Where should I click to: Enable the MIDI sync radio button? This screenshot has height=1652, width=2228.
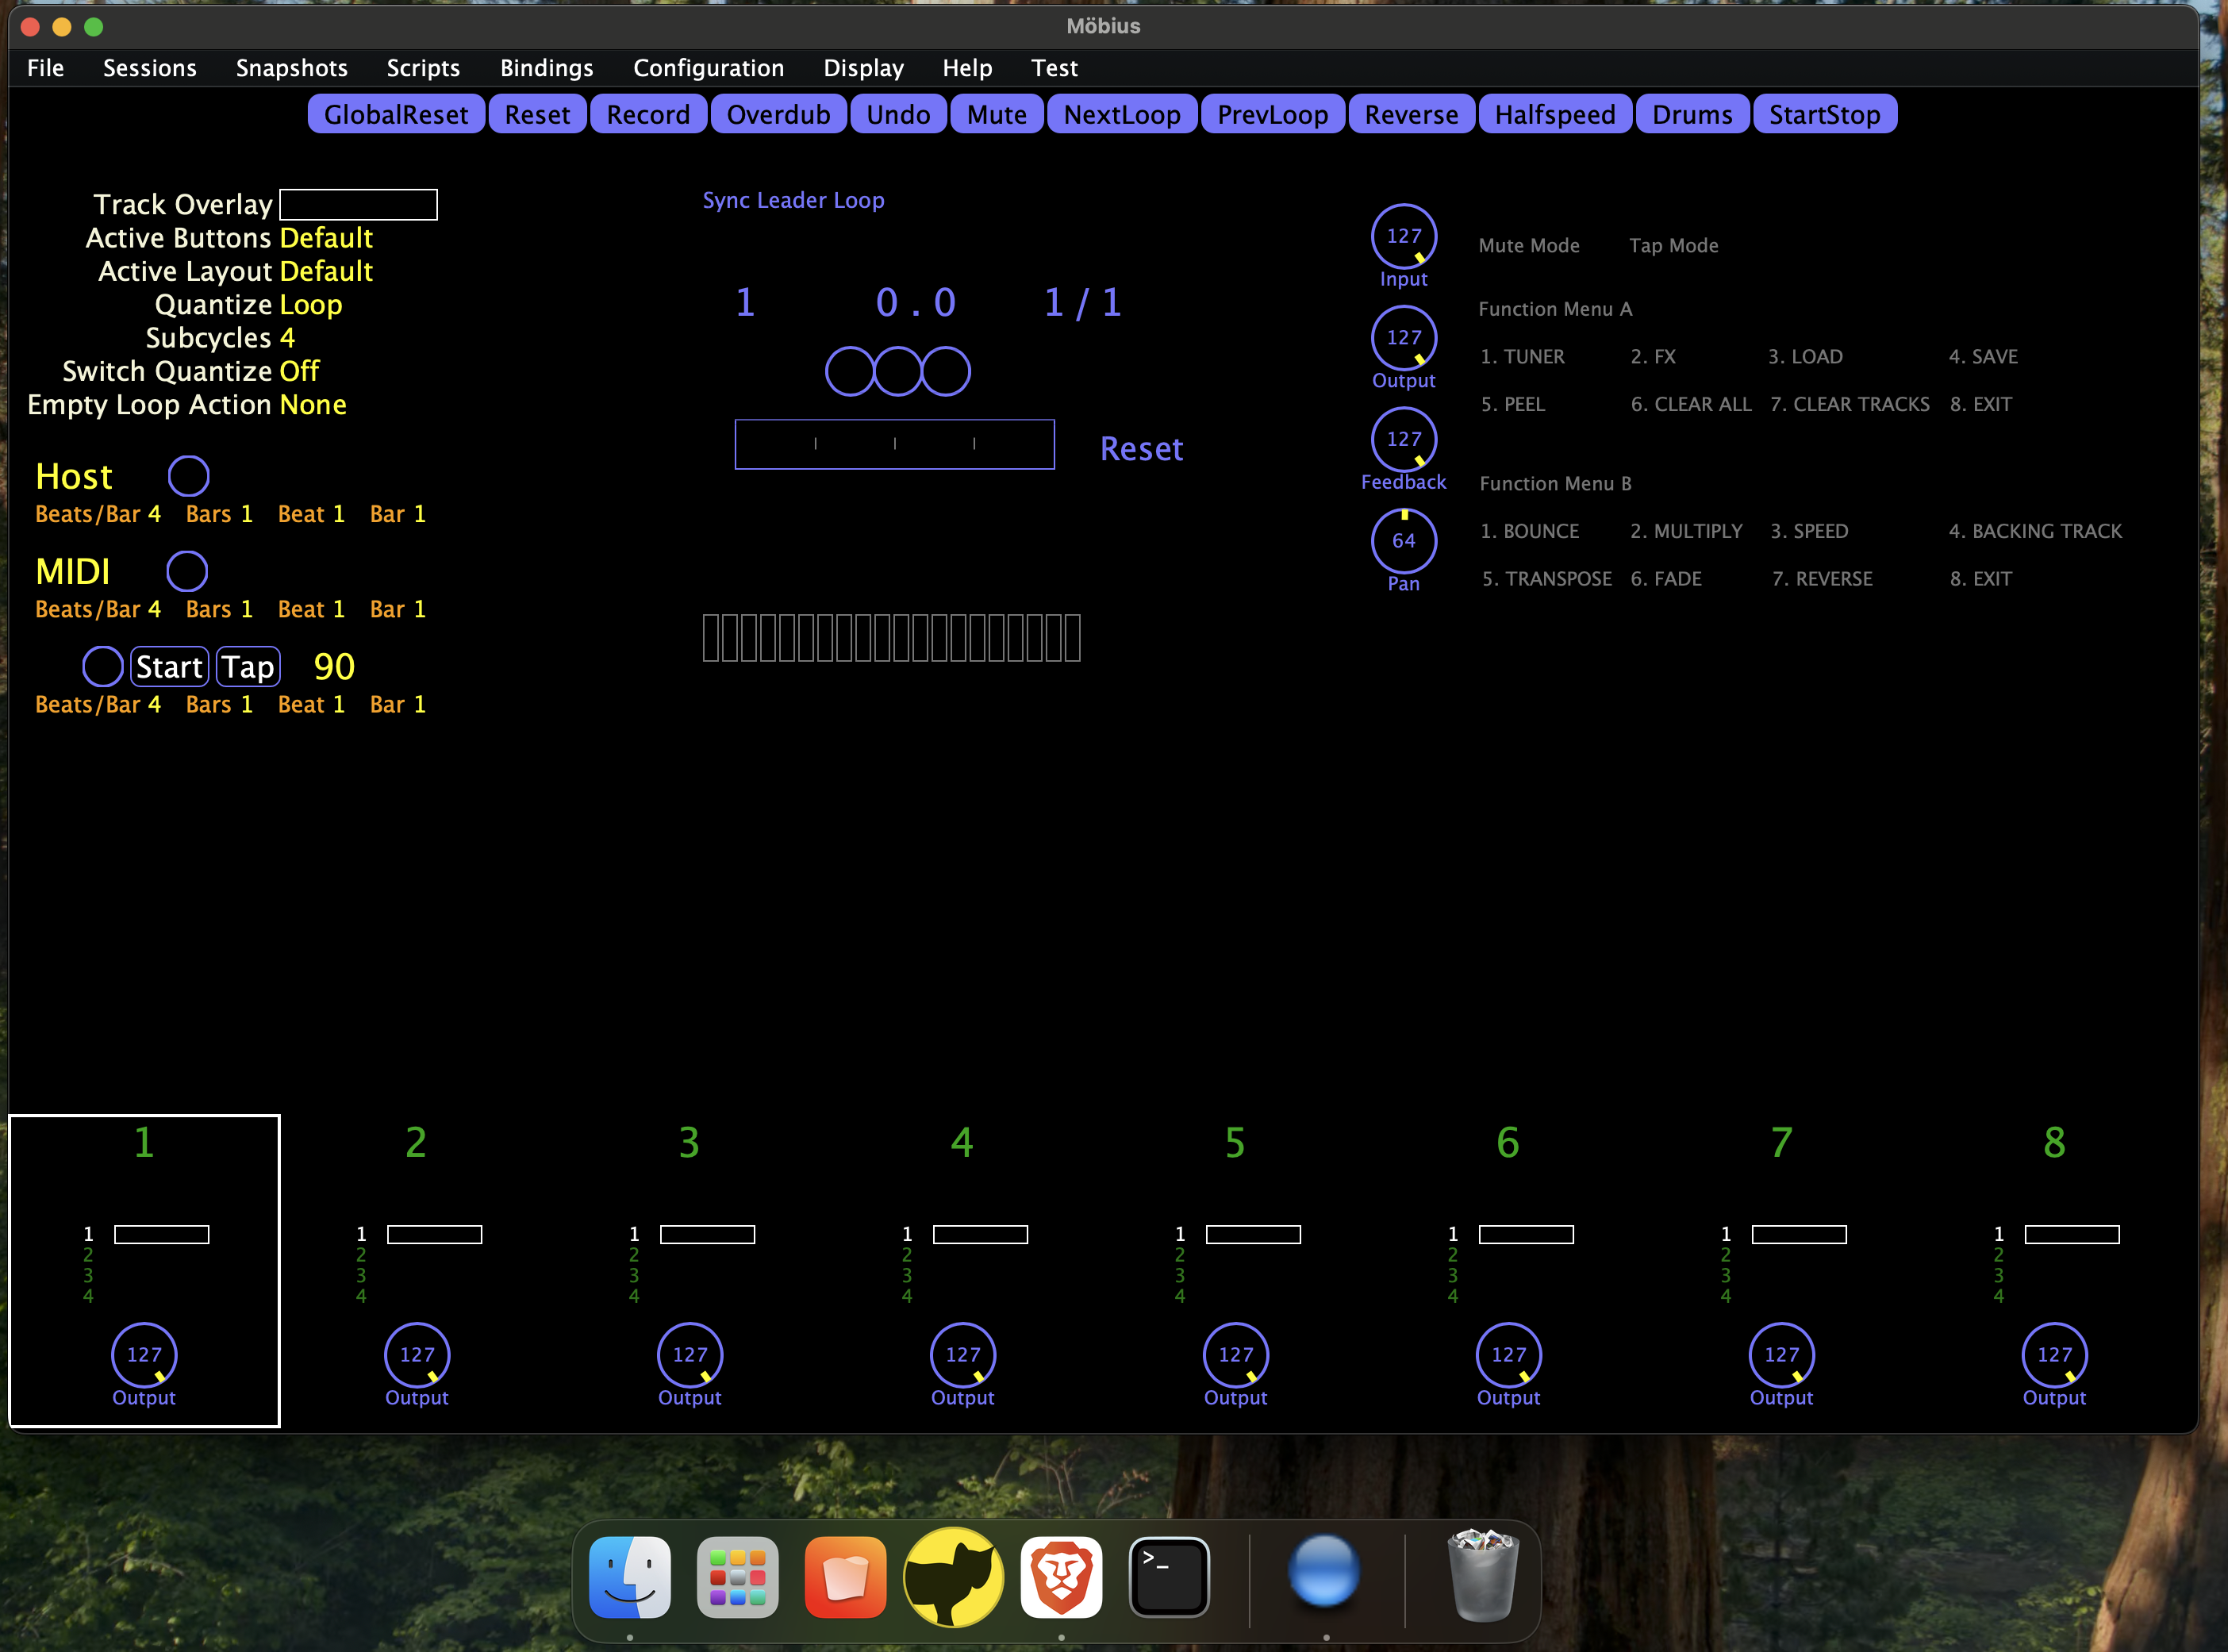click(187, 571)
